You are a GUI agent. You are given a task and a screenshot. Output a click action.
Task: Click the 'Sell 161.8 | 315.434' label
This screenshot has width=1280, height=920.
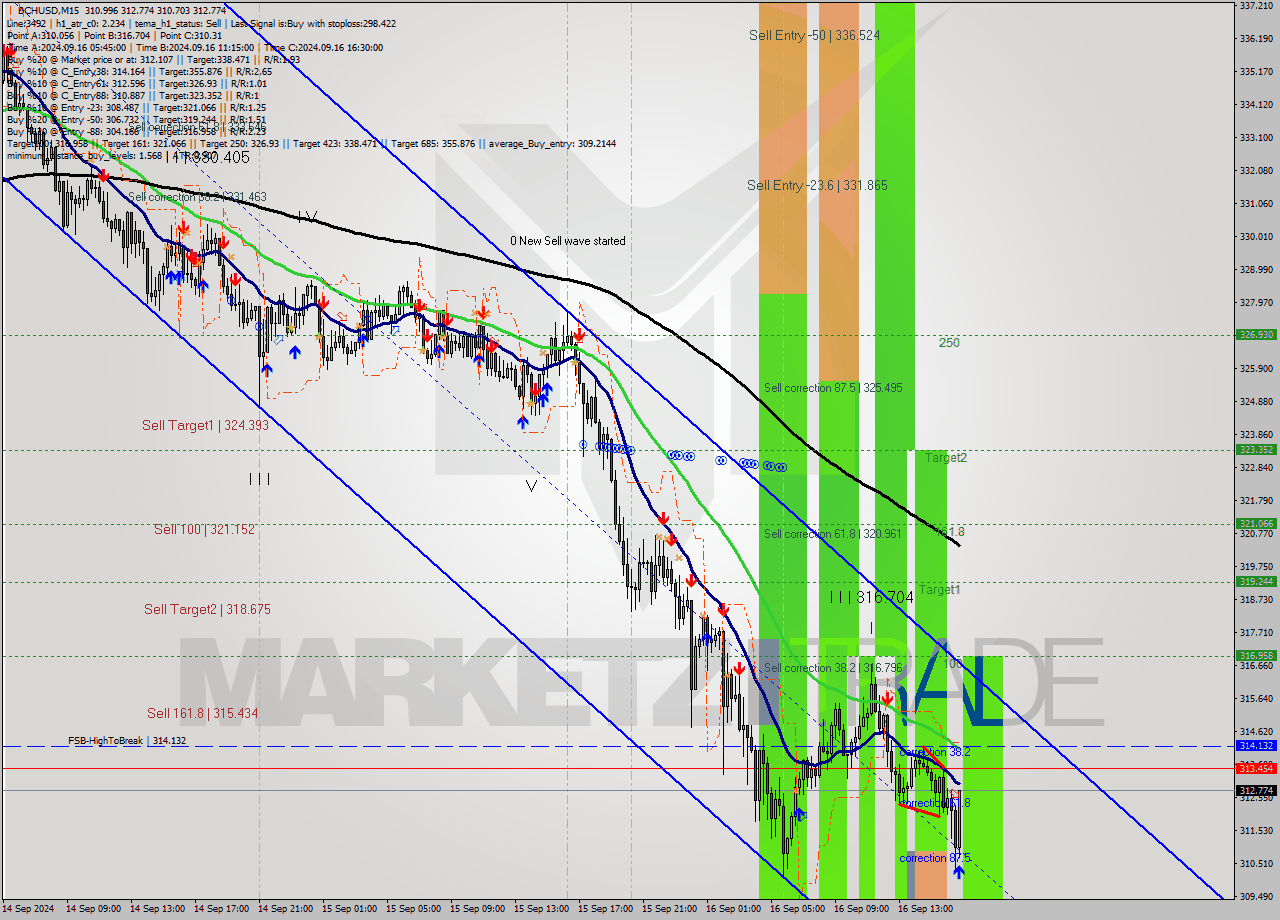click(x=202, y=713)
